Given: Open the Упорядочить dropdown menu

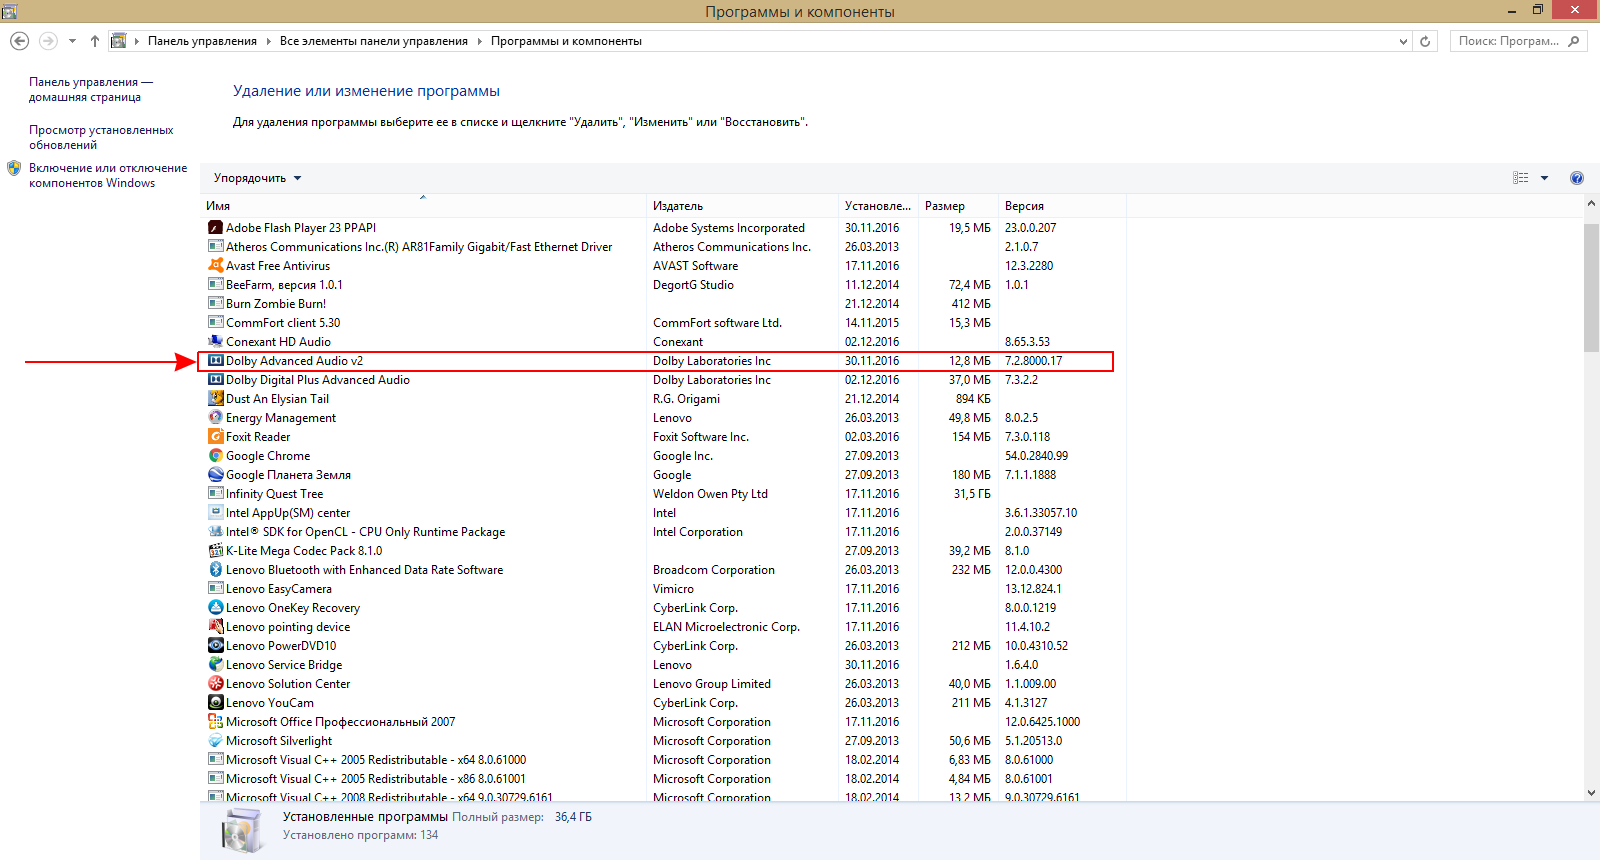Looking at the screenshot, I should click(257, 178).
